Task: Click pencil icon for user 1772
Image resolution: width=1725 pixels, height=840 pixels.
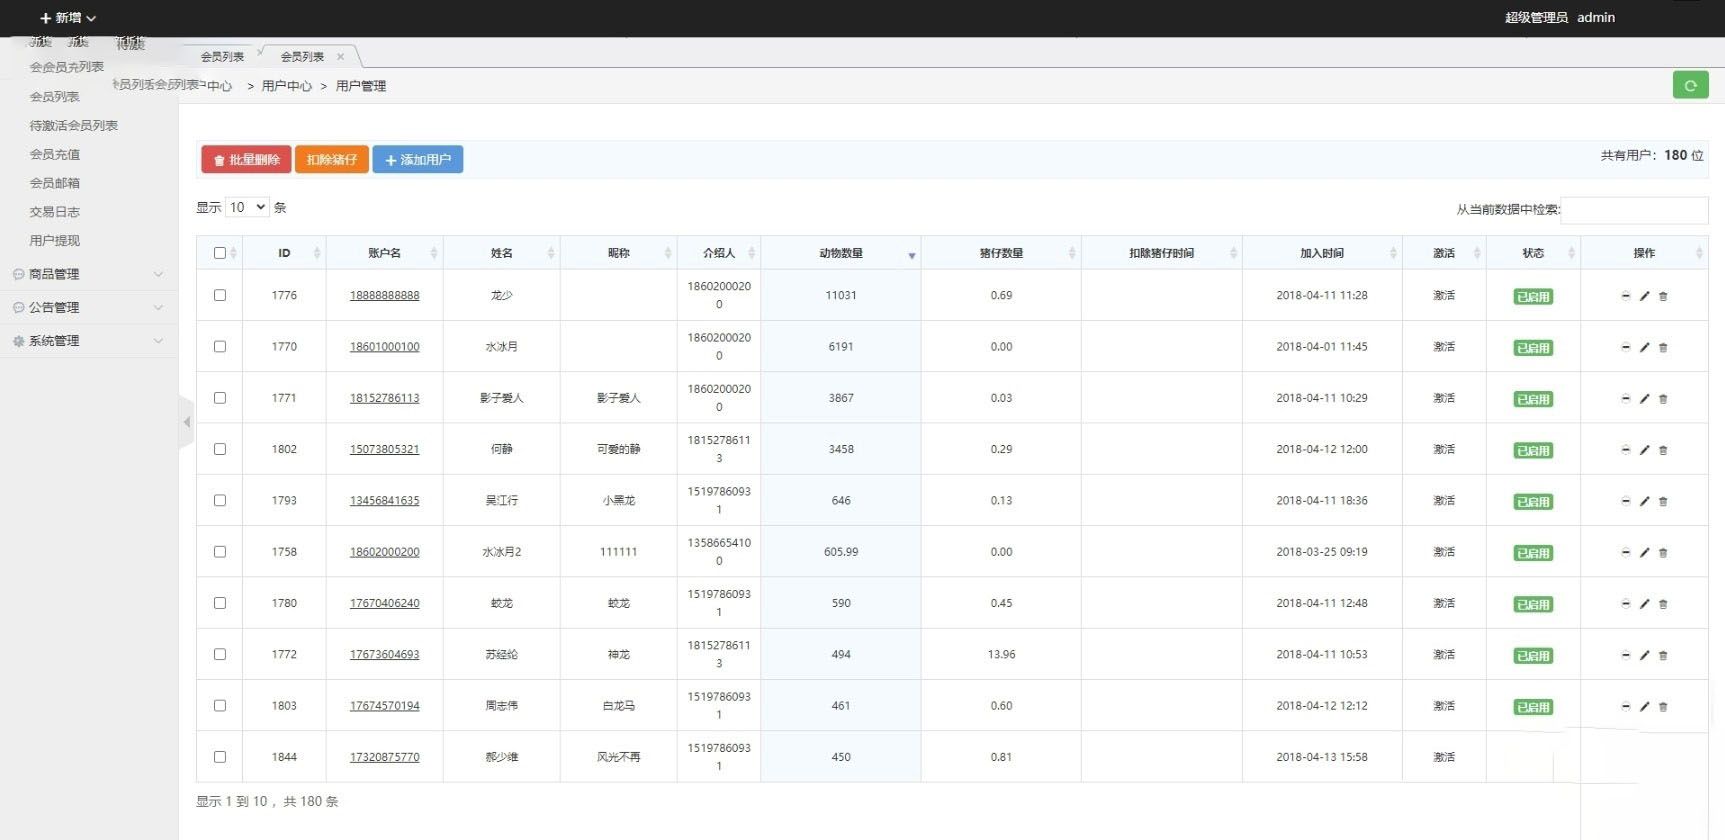Action: 1644,656
